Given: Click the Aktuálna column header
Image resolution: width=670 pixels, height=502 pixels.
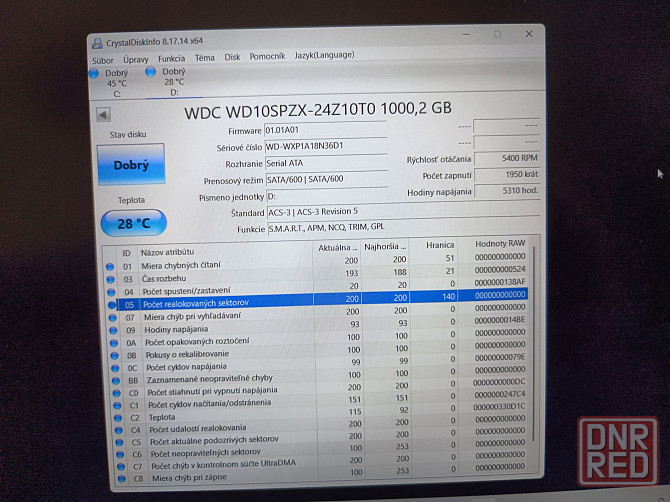Looking at the screenshot, I should tap(338, 247).
